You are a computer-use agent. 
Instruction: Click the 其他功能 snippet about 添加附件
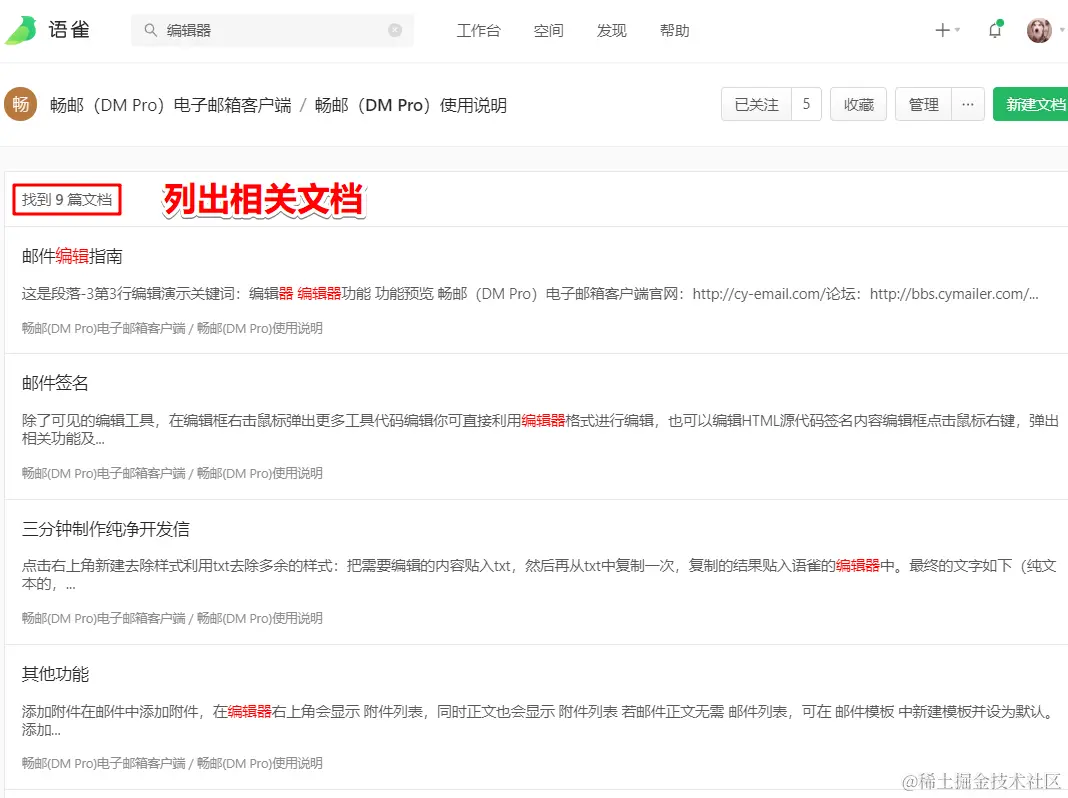539,720
